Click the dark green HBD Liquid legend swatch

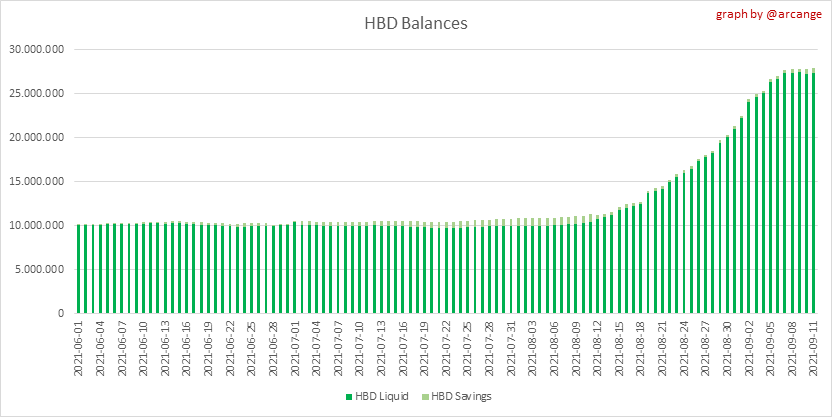pos(347,396)
